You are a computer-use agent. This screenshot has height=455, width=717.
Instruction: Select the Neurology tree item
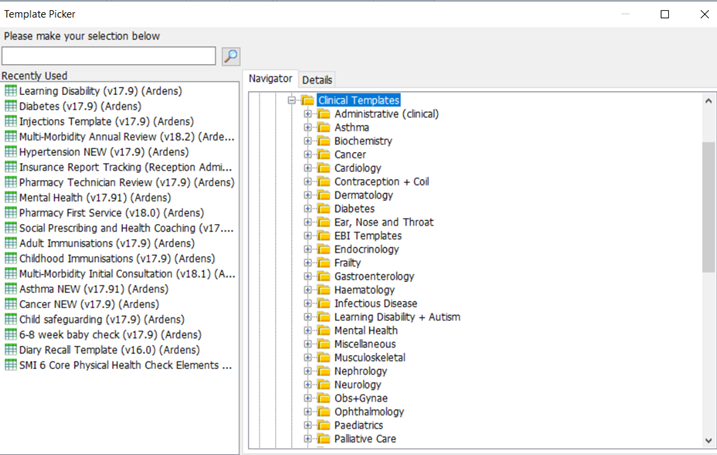click(x=358, y=385)
